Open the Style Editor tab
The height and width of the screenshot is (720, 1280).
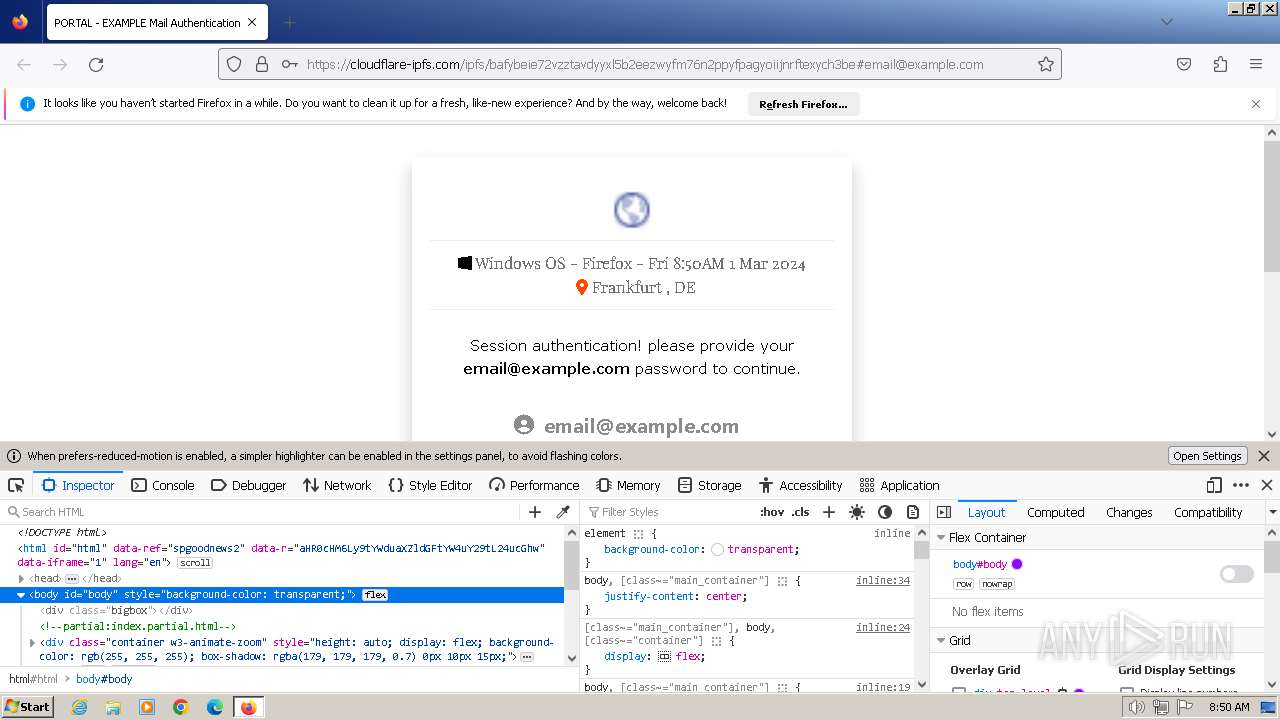(x=430, y=485)
